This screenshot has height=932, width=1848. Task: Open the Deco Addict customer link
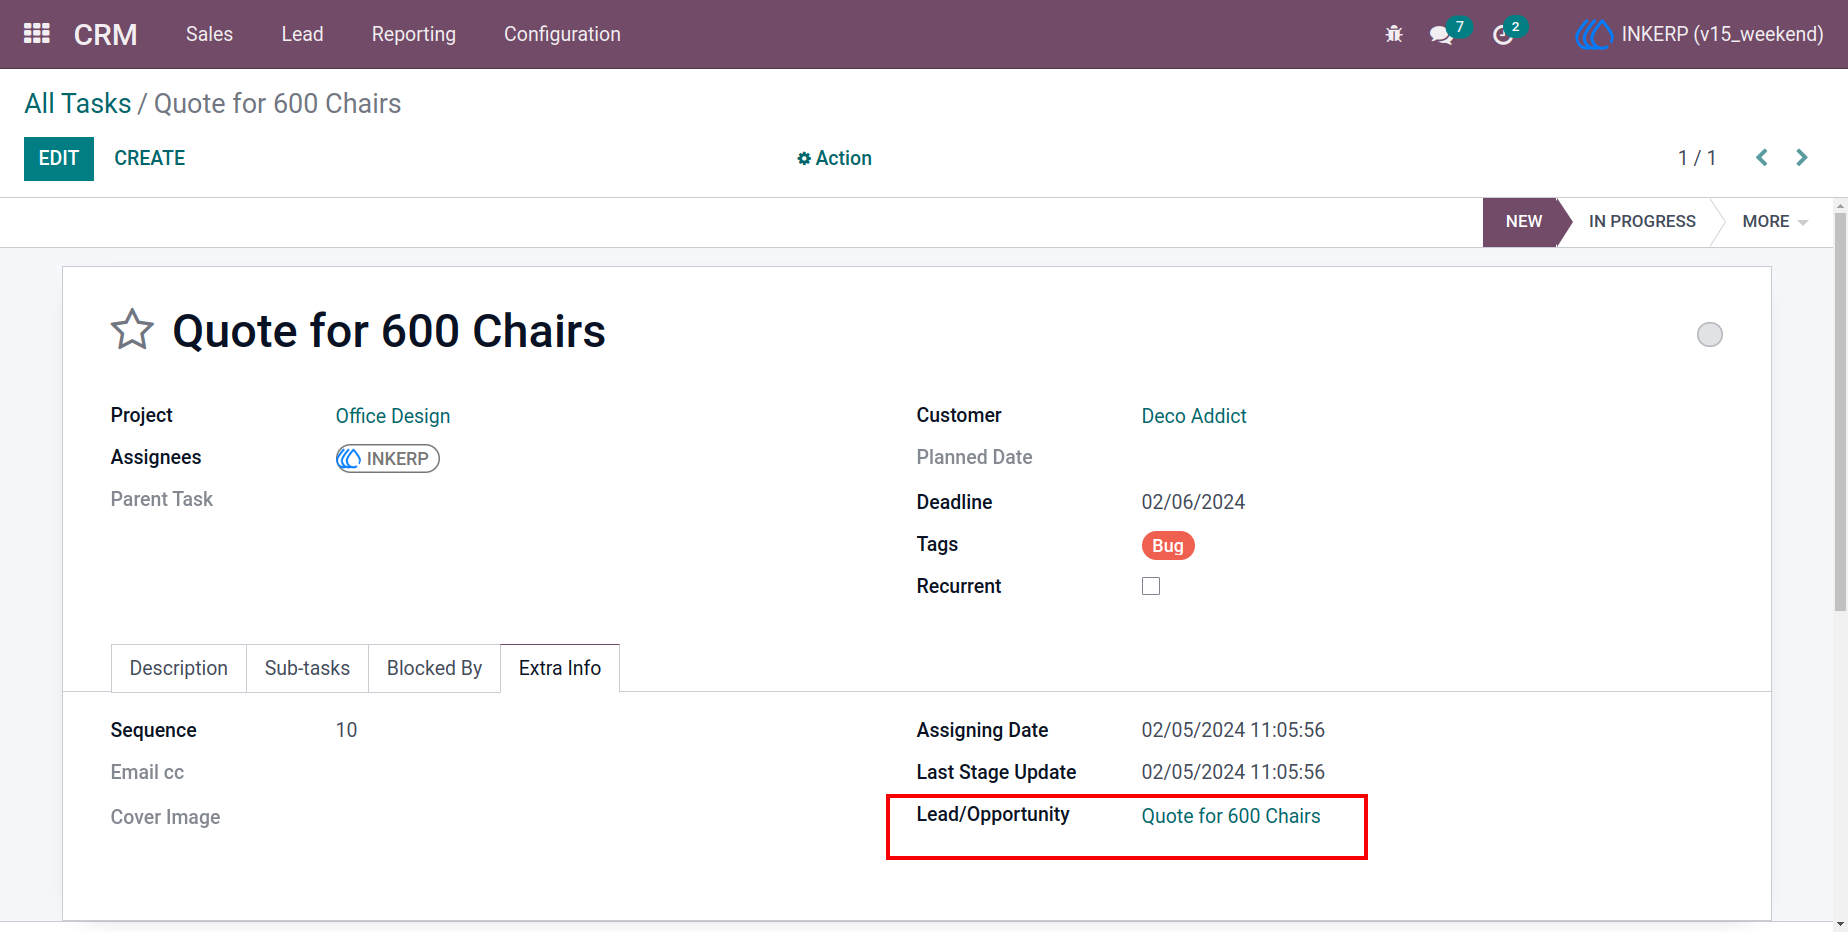tap(1194, 416)
